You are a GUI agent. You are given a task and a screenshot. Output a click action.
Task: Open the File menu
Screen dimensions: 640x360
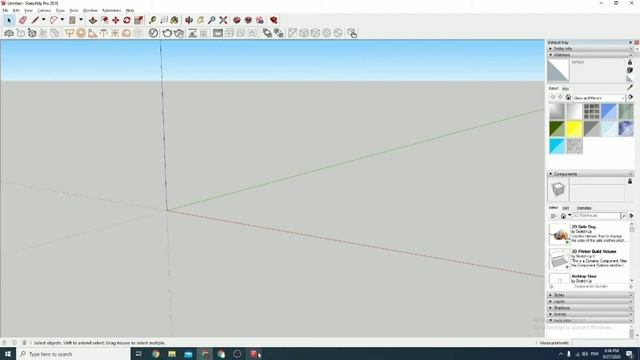(5, 10)
